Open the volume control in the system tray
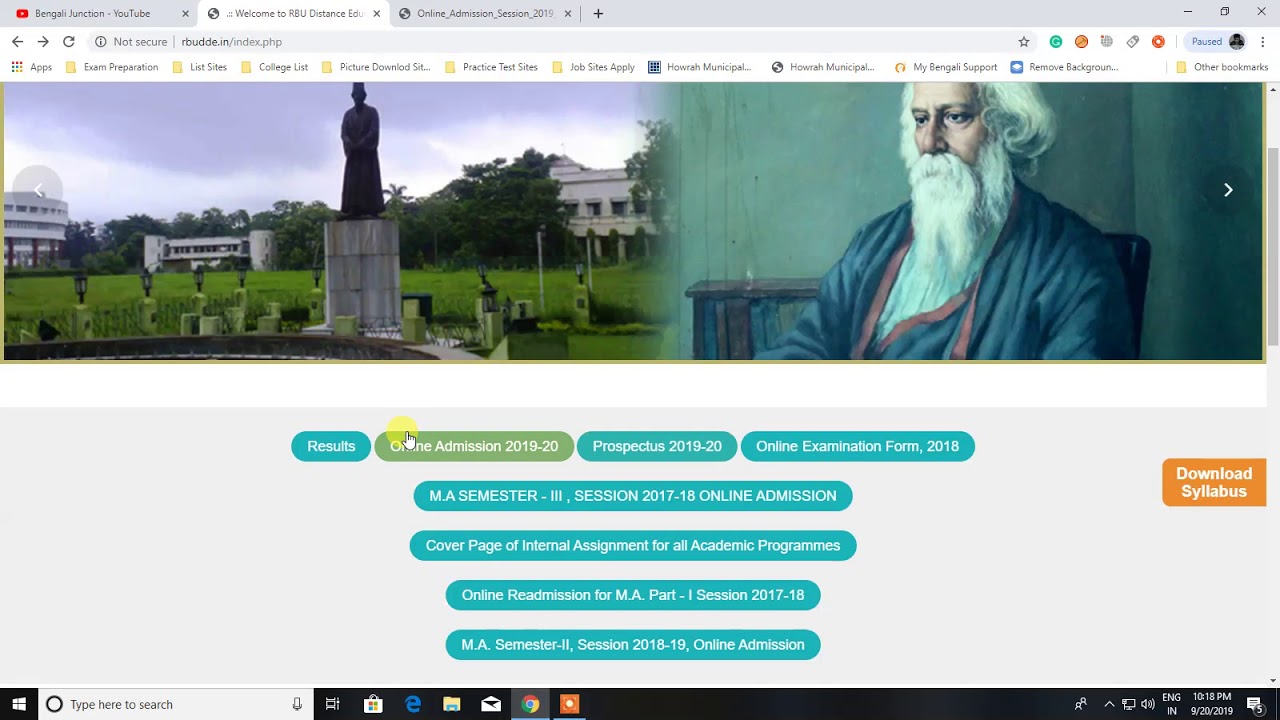This screenshot has width=1280, height=720. 1147,704
